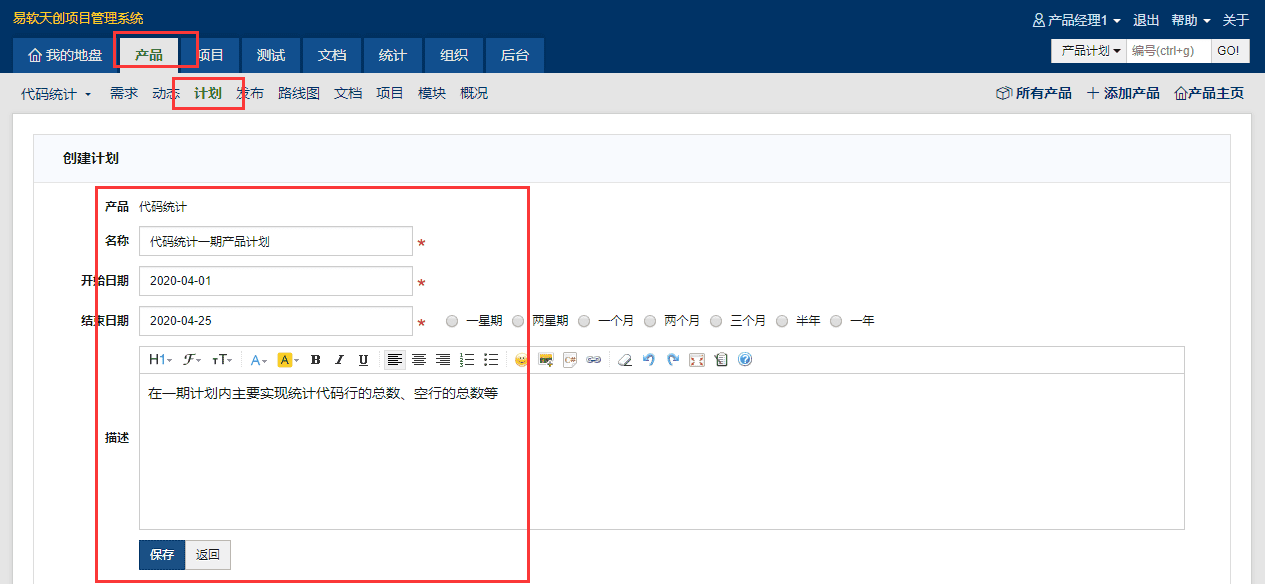Switch to the 测试 top tab
1265x584 pixels.
tap(271, 55)
